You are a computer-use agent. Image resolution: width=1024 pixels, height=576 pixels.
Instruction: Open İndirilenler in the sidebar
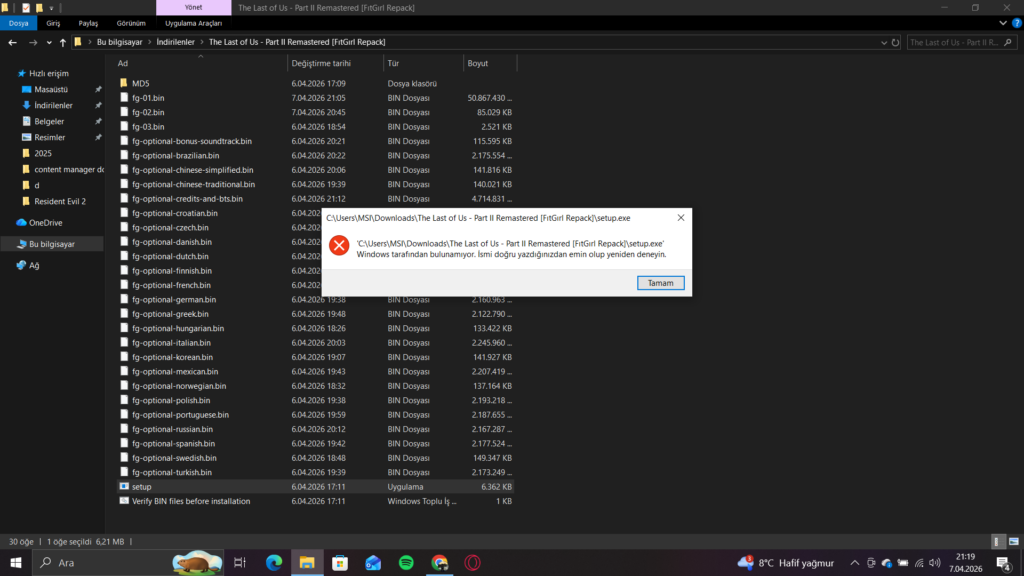pos(53,105)
